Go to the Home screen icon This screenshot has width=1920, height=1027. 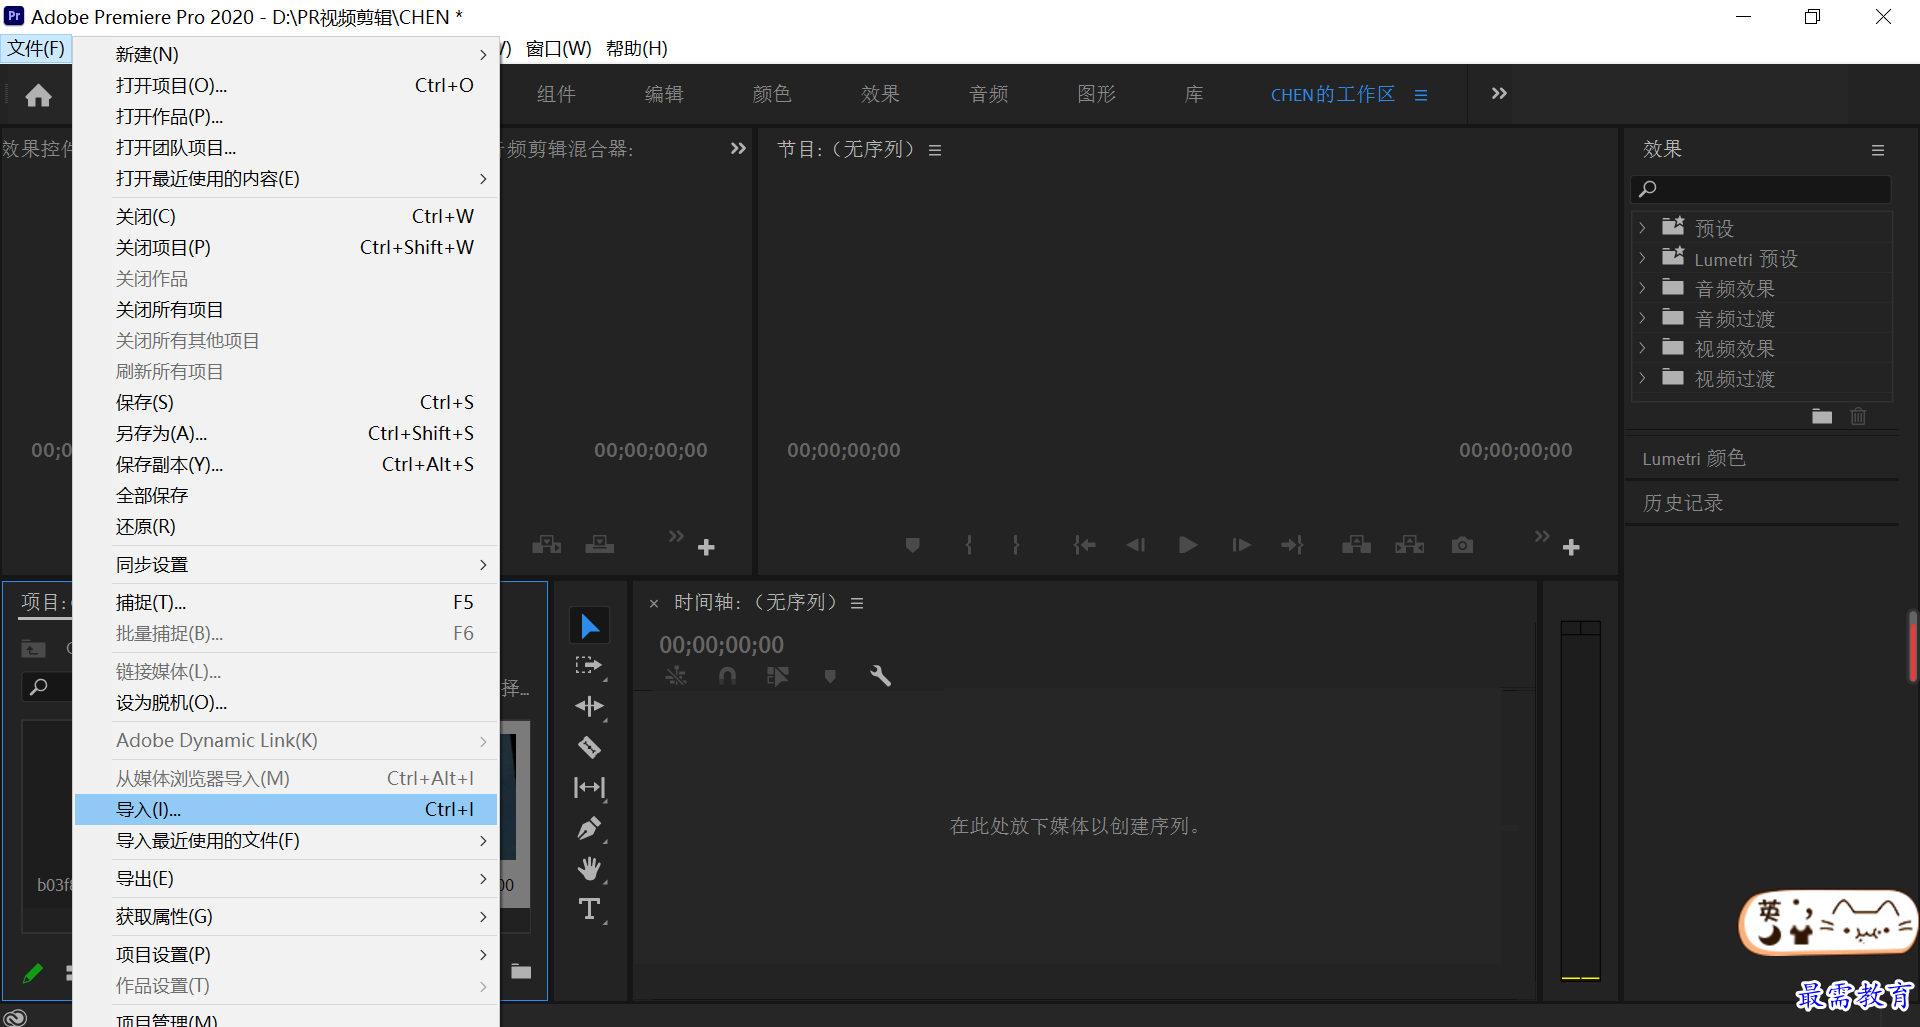pyautogui.click(x=38, y=95)
